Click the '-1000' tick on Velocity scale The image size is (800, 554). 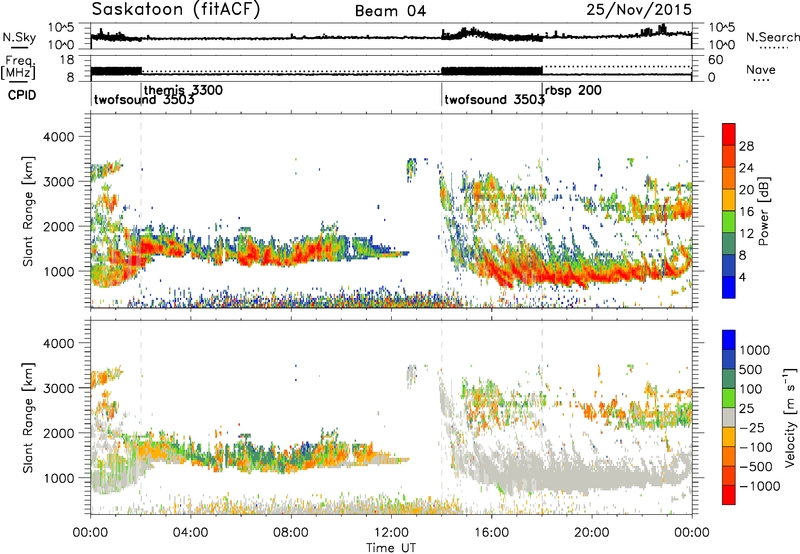pyautogui.click(x=760, y=486)
